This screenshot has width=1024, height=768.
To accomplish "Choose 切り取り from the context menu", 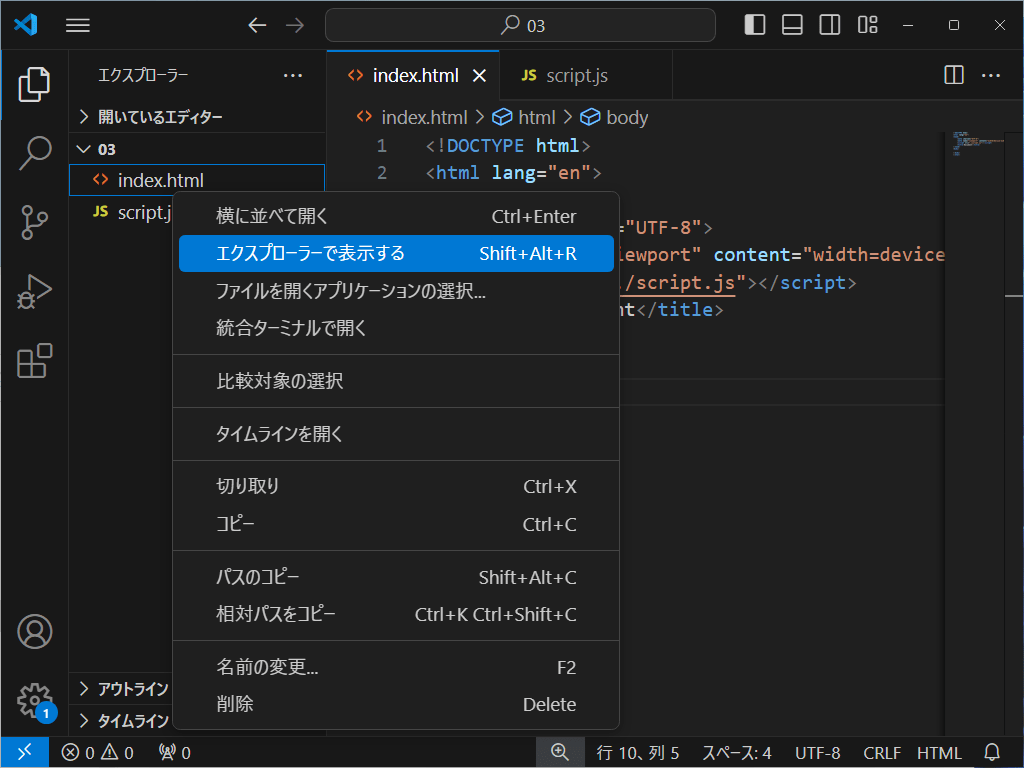I will point(396,487).
